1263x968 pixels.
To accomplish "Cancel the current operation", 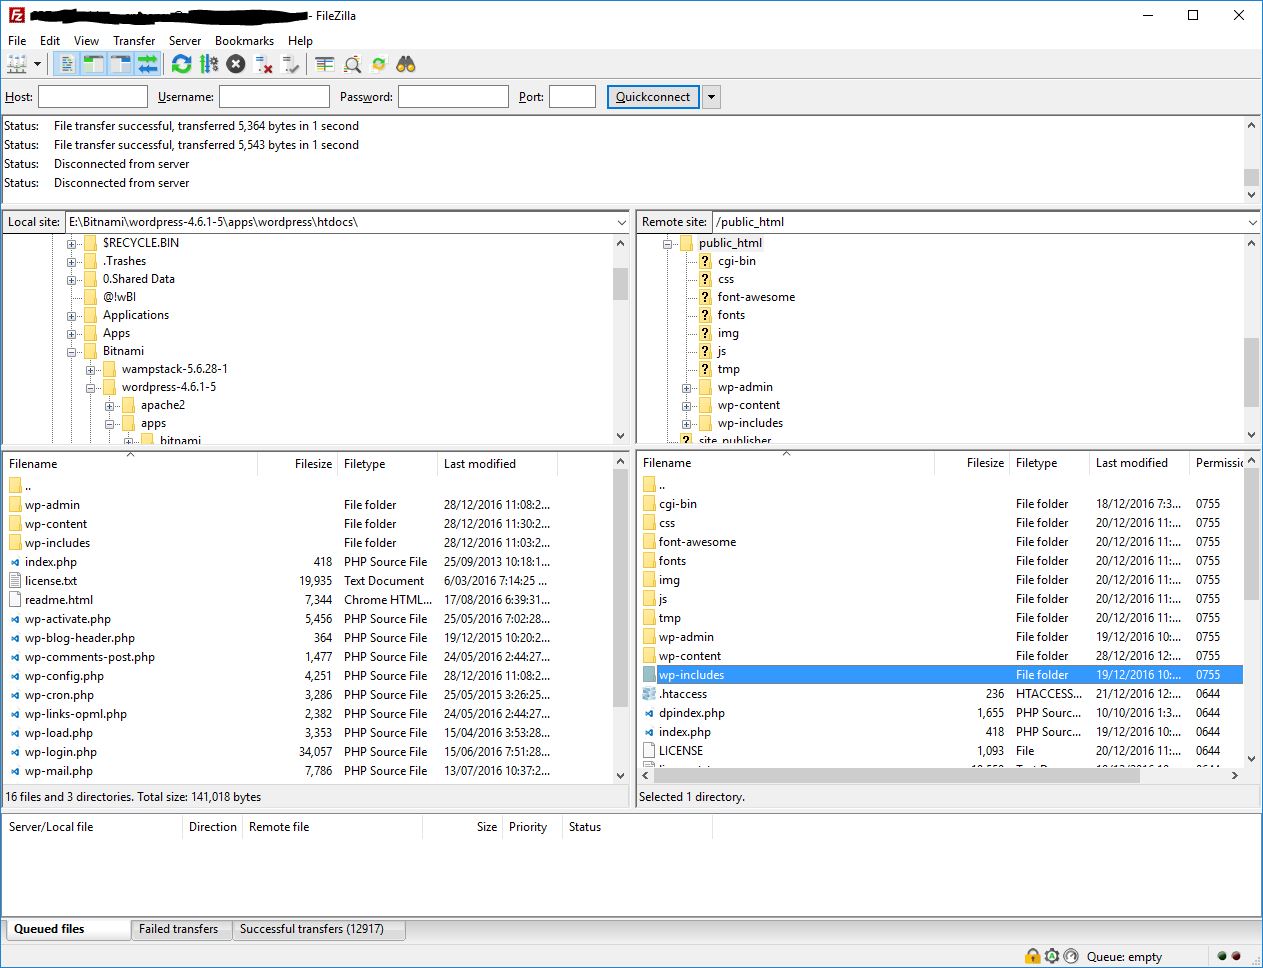I will (236, 64).
